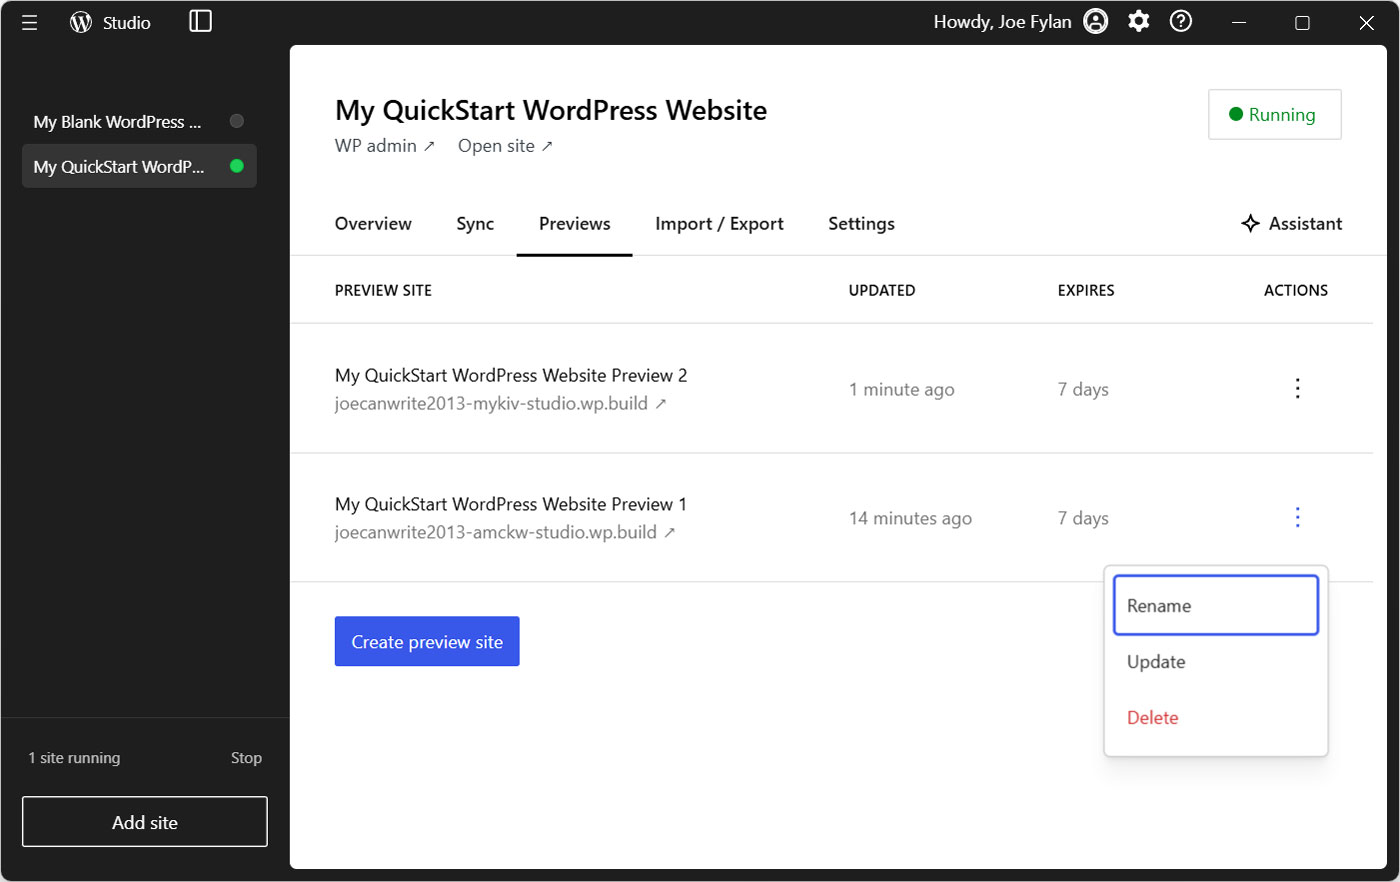Select Update in the actions menu

pyautogui.click(x=1156, y=661)
